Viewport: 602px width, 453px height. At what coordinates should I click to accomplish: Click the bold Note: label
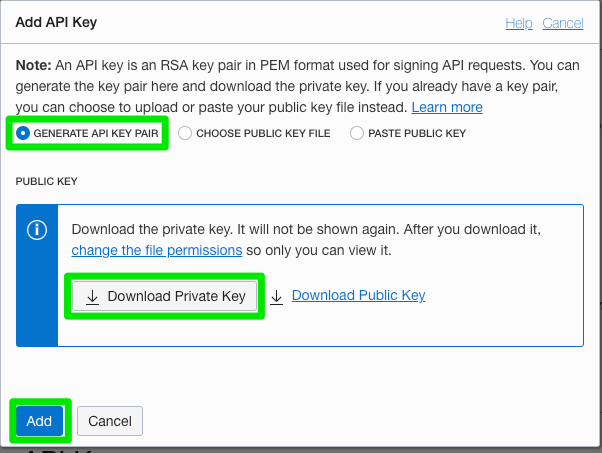(x=36, y=63)
